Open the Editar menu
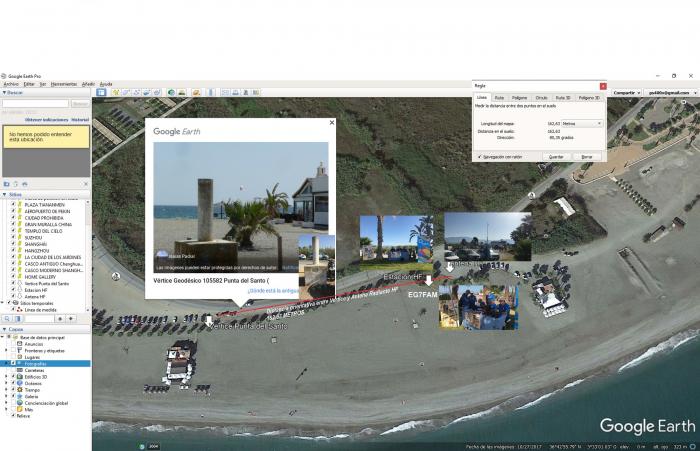Screen dimensions: 700x451 (29, 84)
